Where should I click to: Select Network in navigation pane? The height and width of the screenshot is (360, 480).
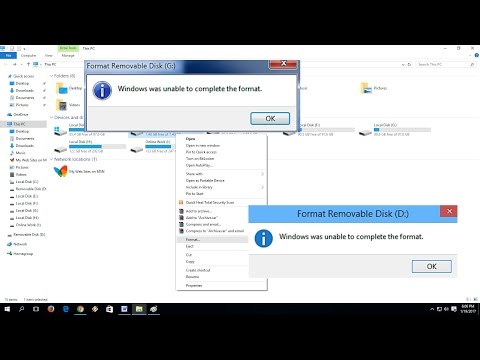[x=20, y=244]
